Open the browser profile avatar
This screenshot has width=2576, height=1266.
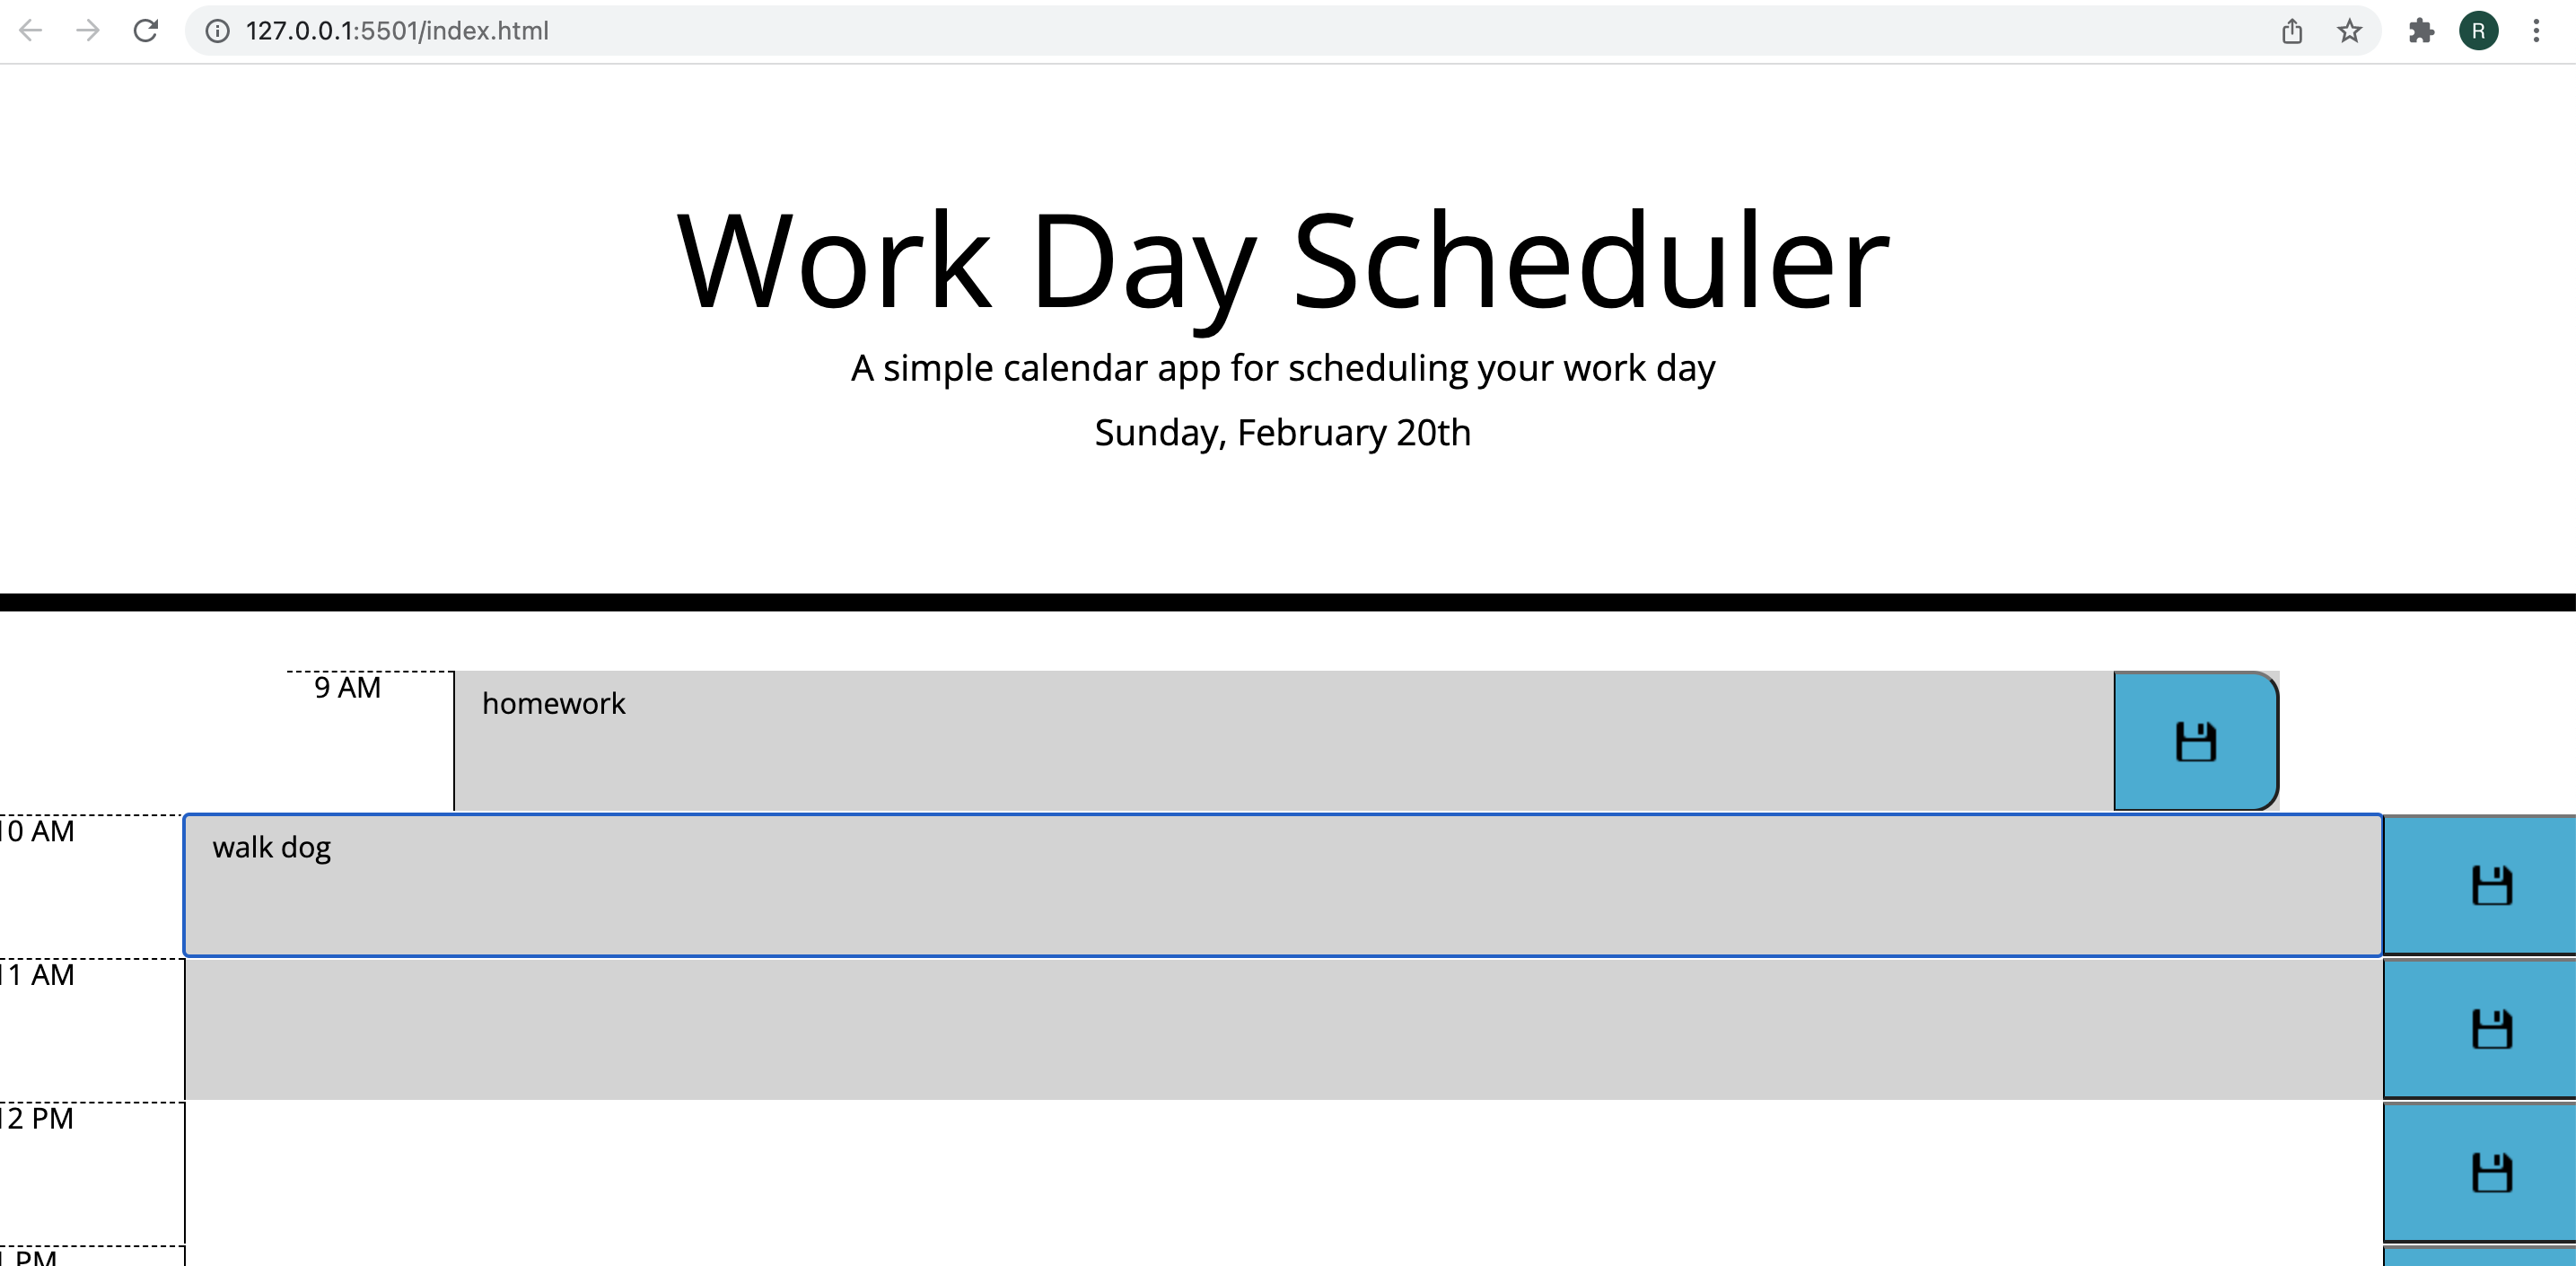click(2480, 30)
